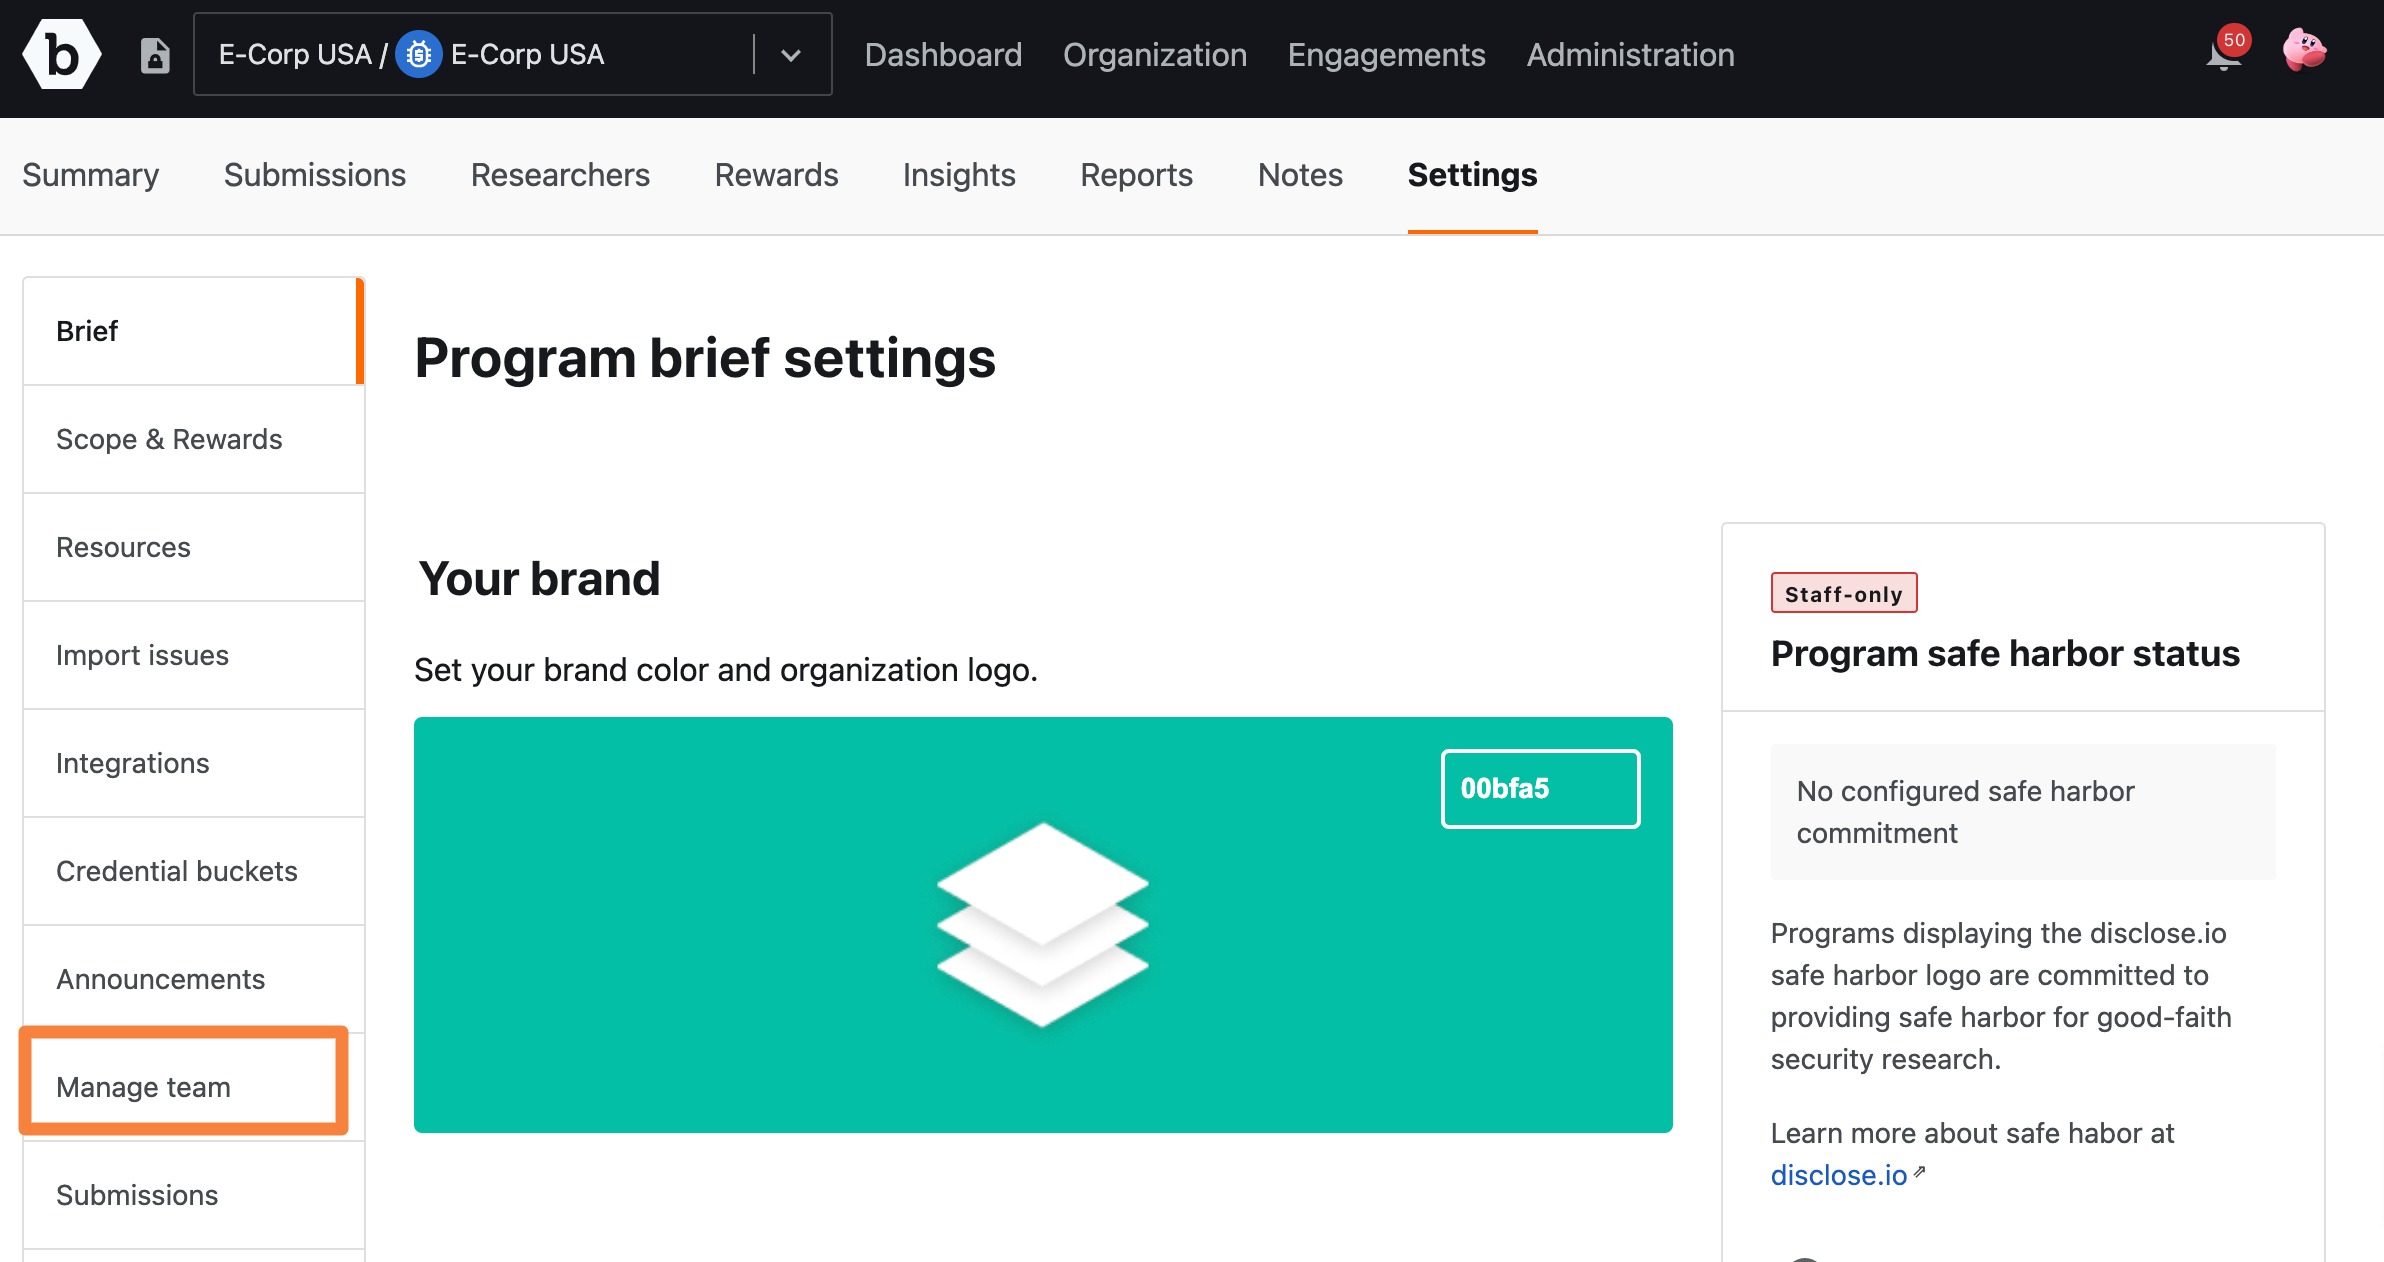2384x1262 pixels.
Task: Click the layered stack brand logo
Action: click(1043, 925)
